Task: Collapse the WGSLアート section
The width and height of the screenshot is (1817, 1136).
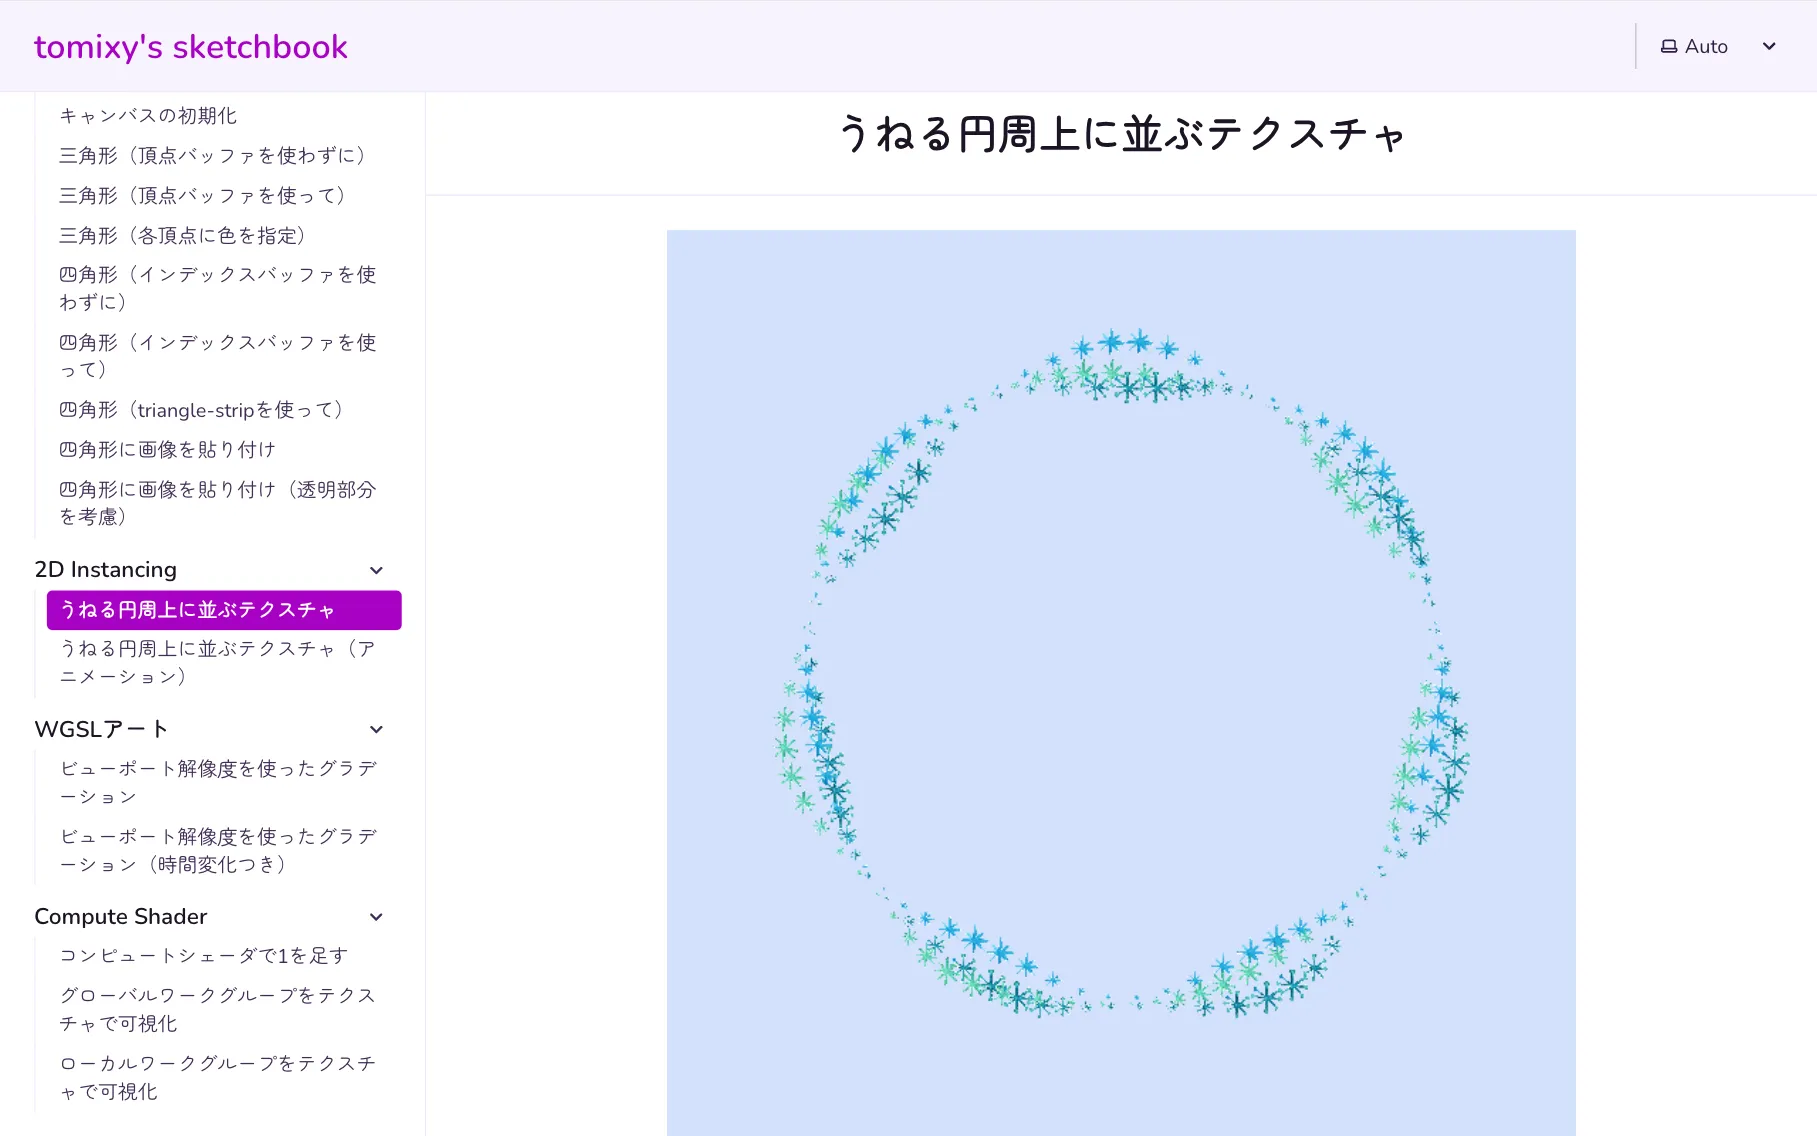Action: coord(376,730)
